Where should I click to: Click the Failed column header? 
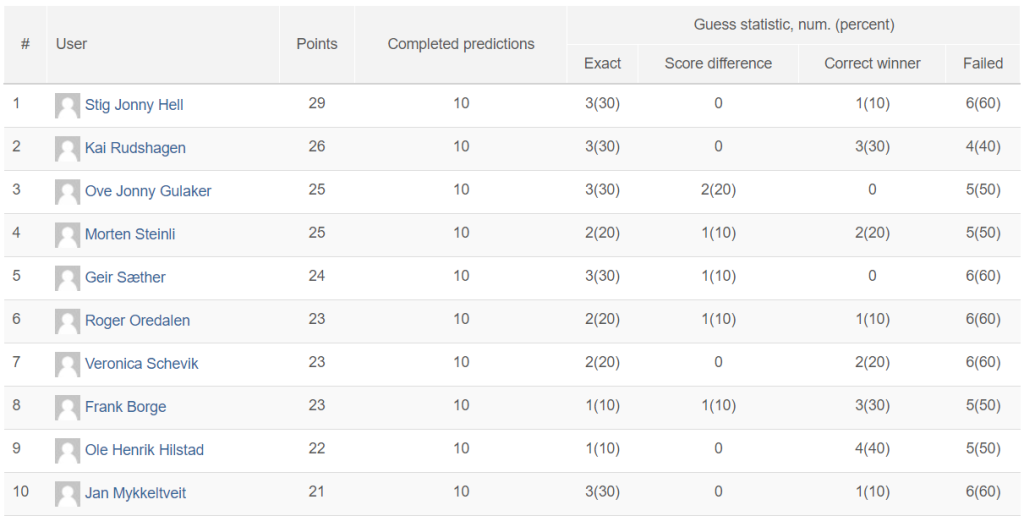983,63
